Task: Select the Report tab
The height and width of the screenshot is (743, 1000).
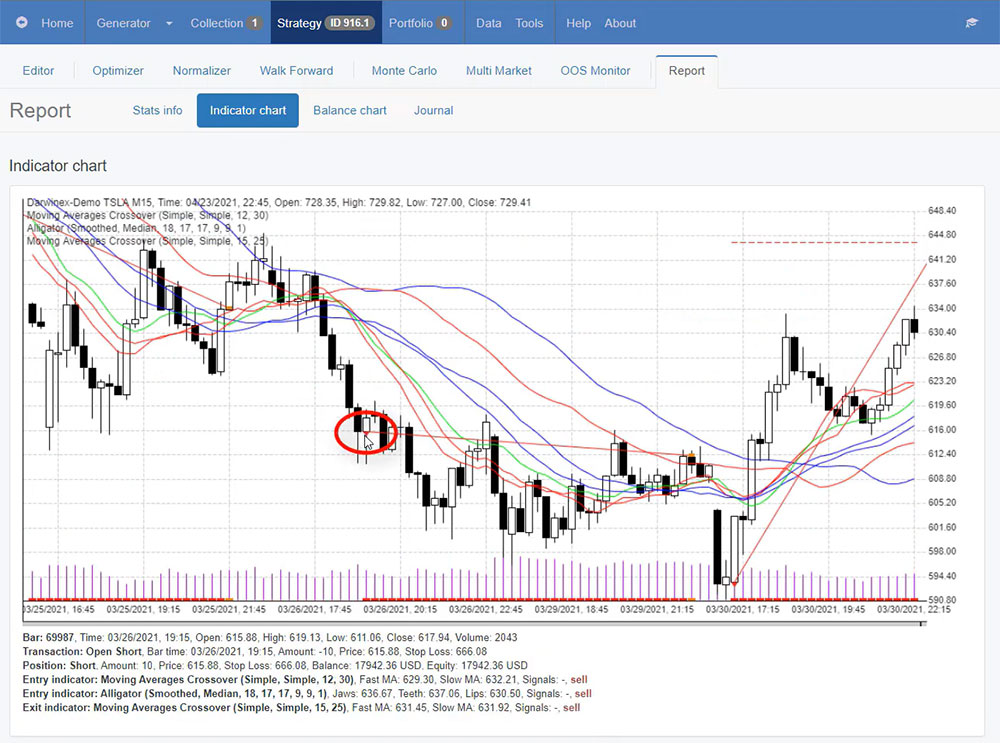Action: pyautogui.click(x=686, y=71)
